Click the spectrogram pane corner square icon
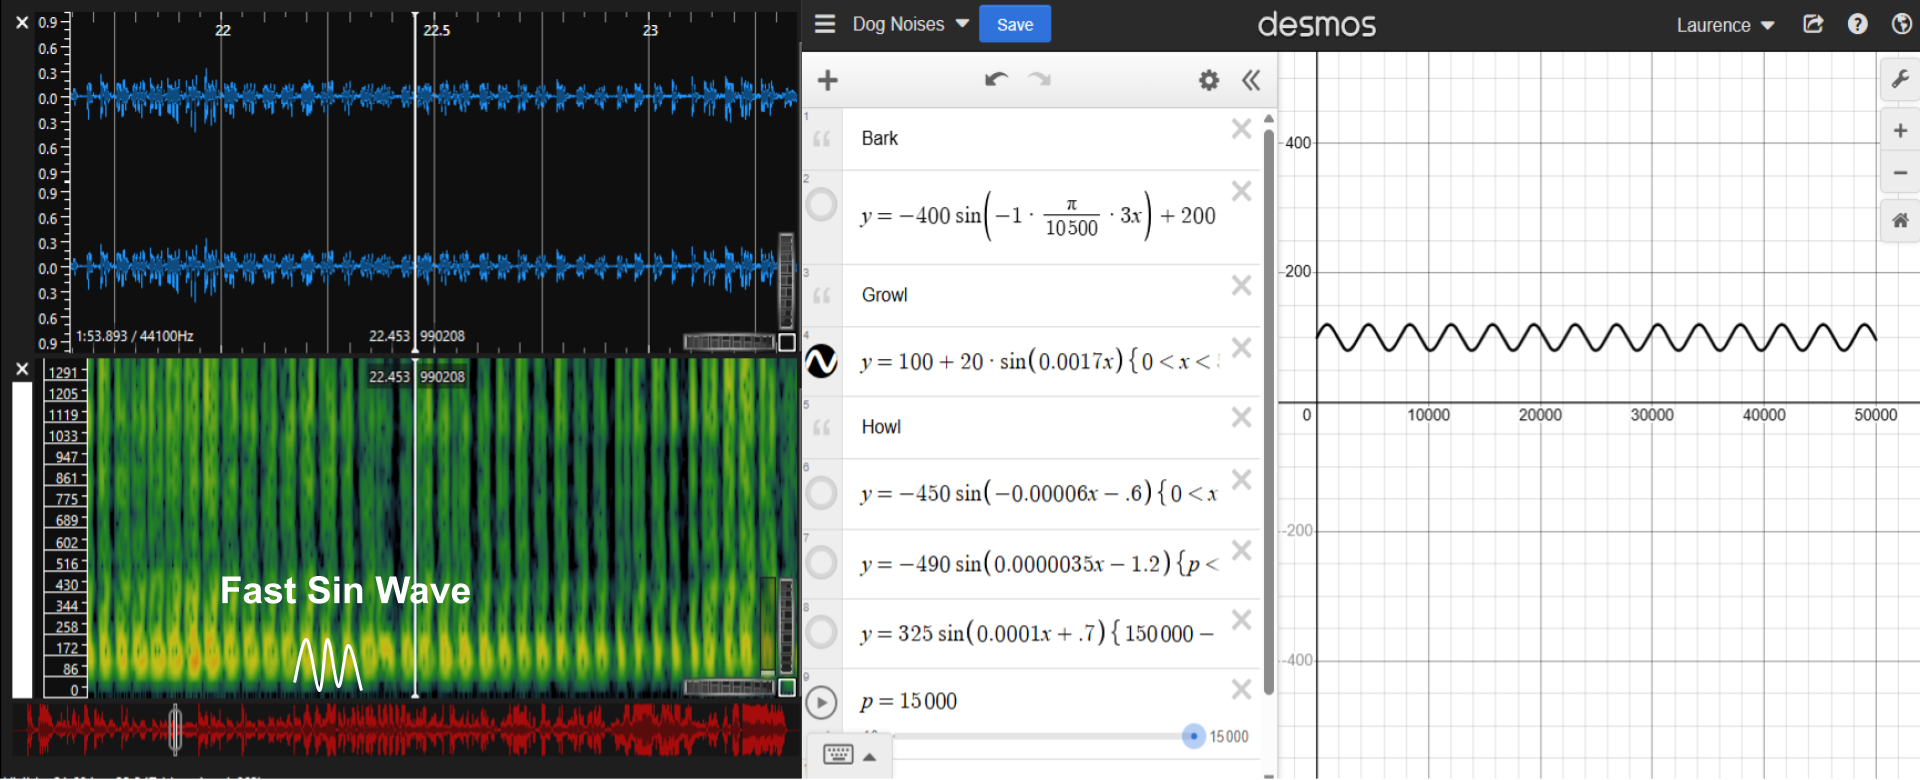 point(787,687)
